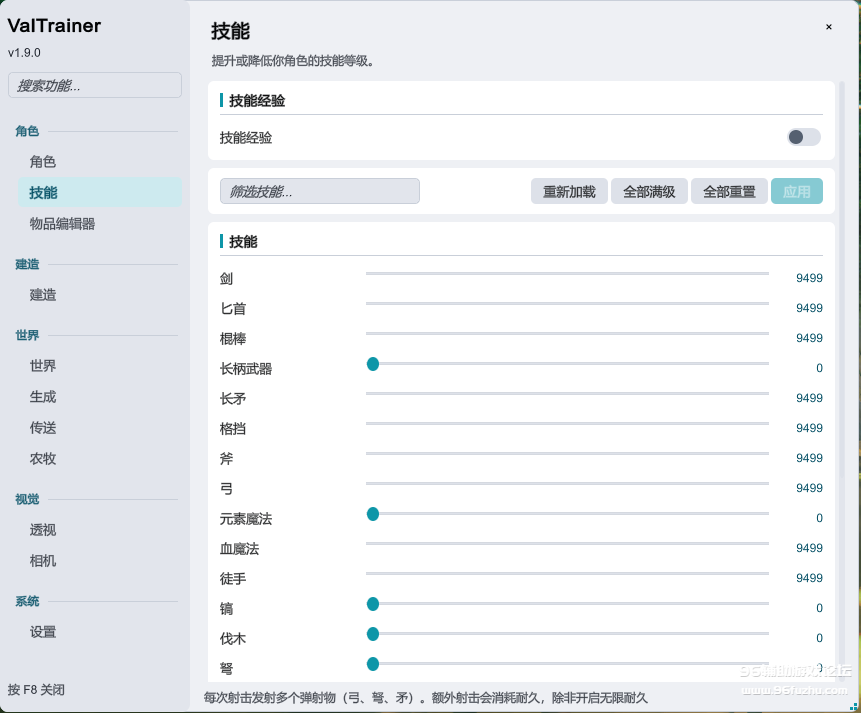Click the 按 F8 关闭 hint text
861x713 pixels.
click(x=36, y=689)
